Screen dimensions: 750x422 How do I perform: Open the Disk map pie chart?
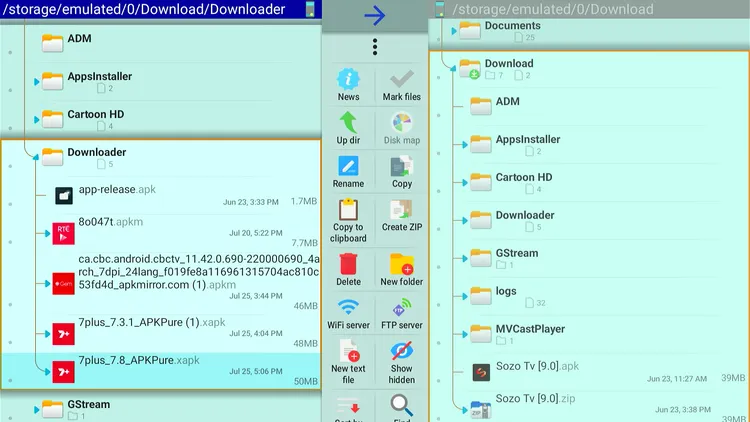coord(402,122)
